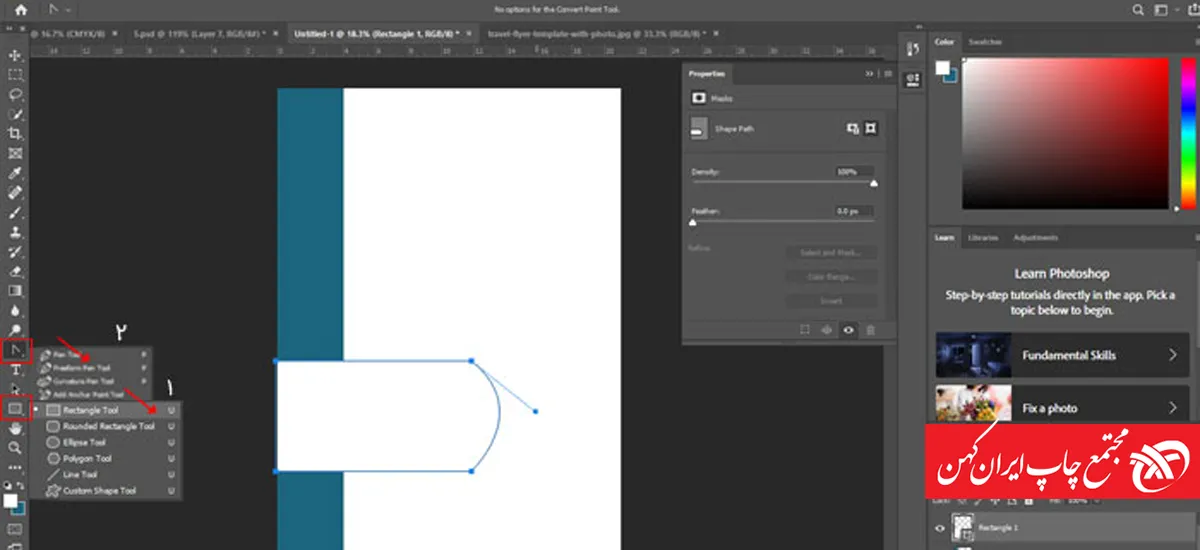Image resolution: width=1200 pixels, height=550 pixels.
Task: Expand the Fix a photo tutorial chevron
Action: 1173,408
